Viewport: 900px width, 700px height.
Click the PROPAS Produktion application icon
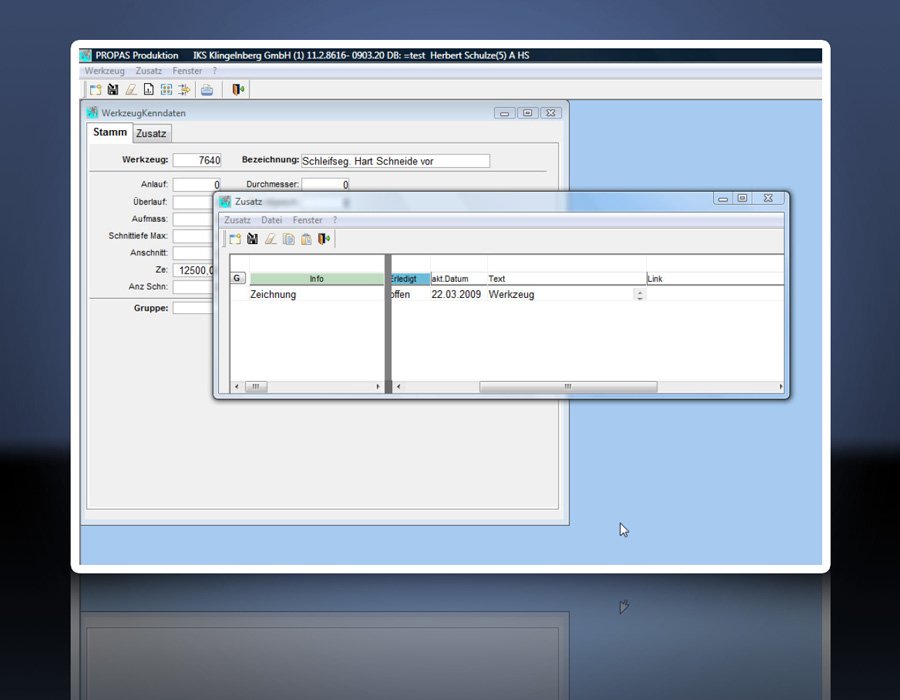coord(86,55)
